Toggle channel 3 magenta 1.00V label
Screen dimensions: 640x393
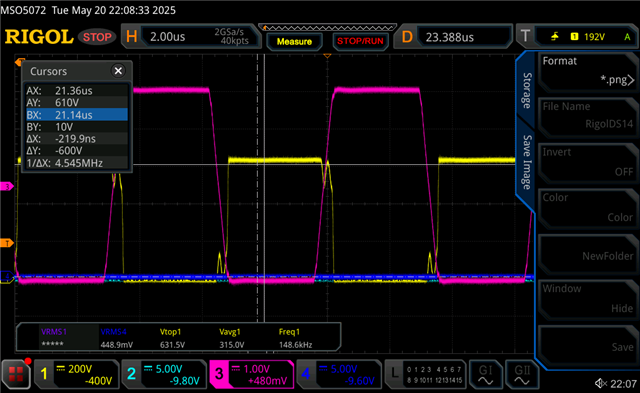point(252,375)
